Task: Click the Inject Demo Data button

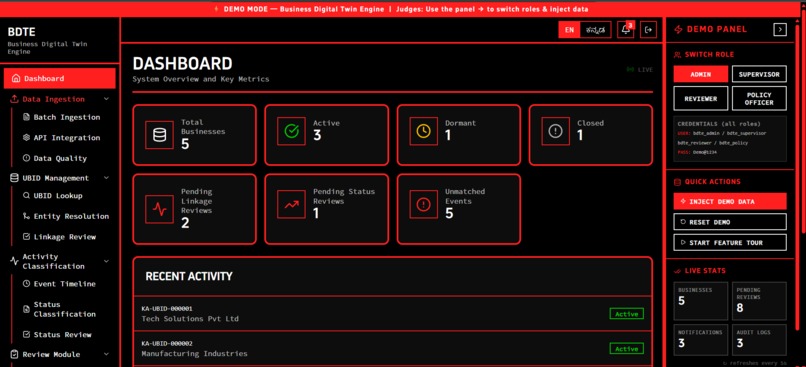Action: (730, 201)
